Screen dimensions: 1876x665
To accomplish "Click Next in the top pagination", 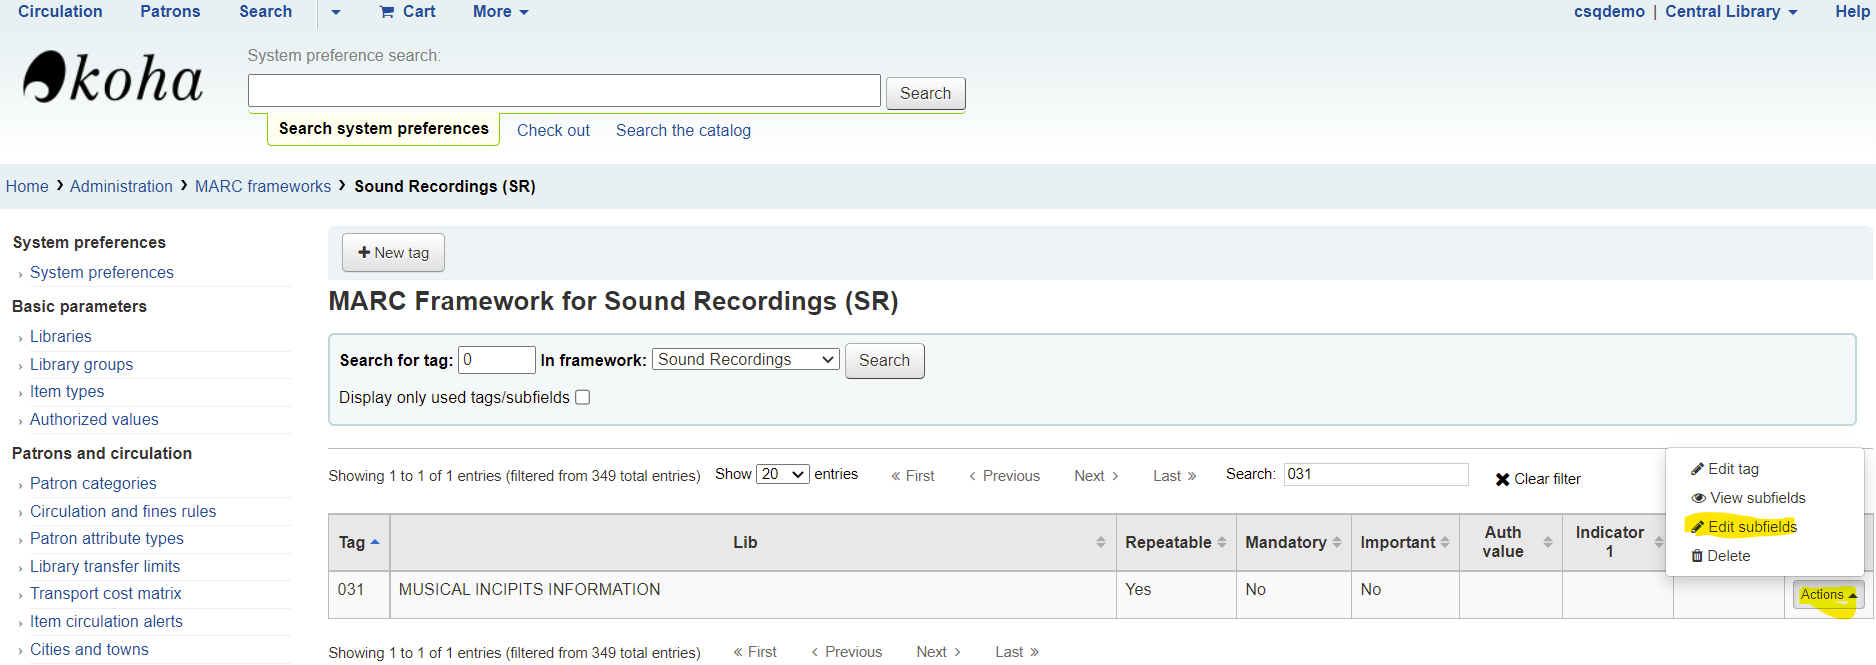I will (x=1096, y=476).
